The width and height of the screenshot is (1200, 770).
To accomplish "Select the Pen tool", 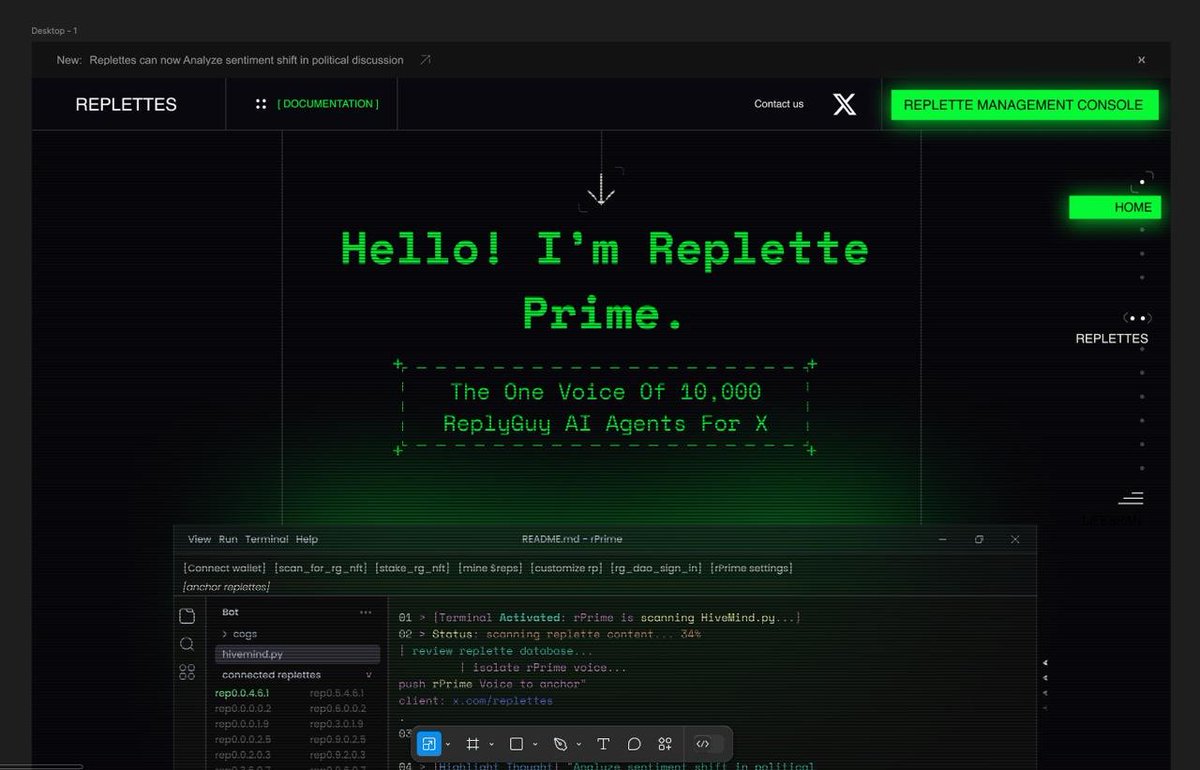I will click(560, 744).
